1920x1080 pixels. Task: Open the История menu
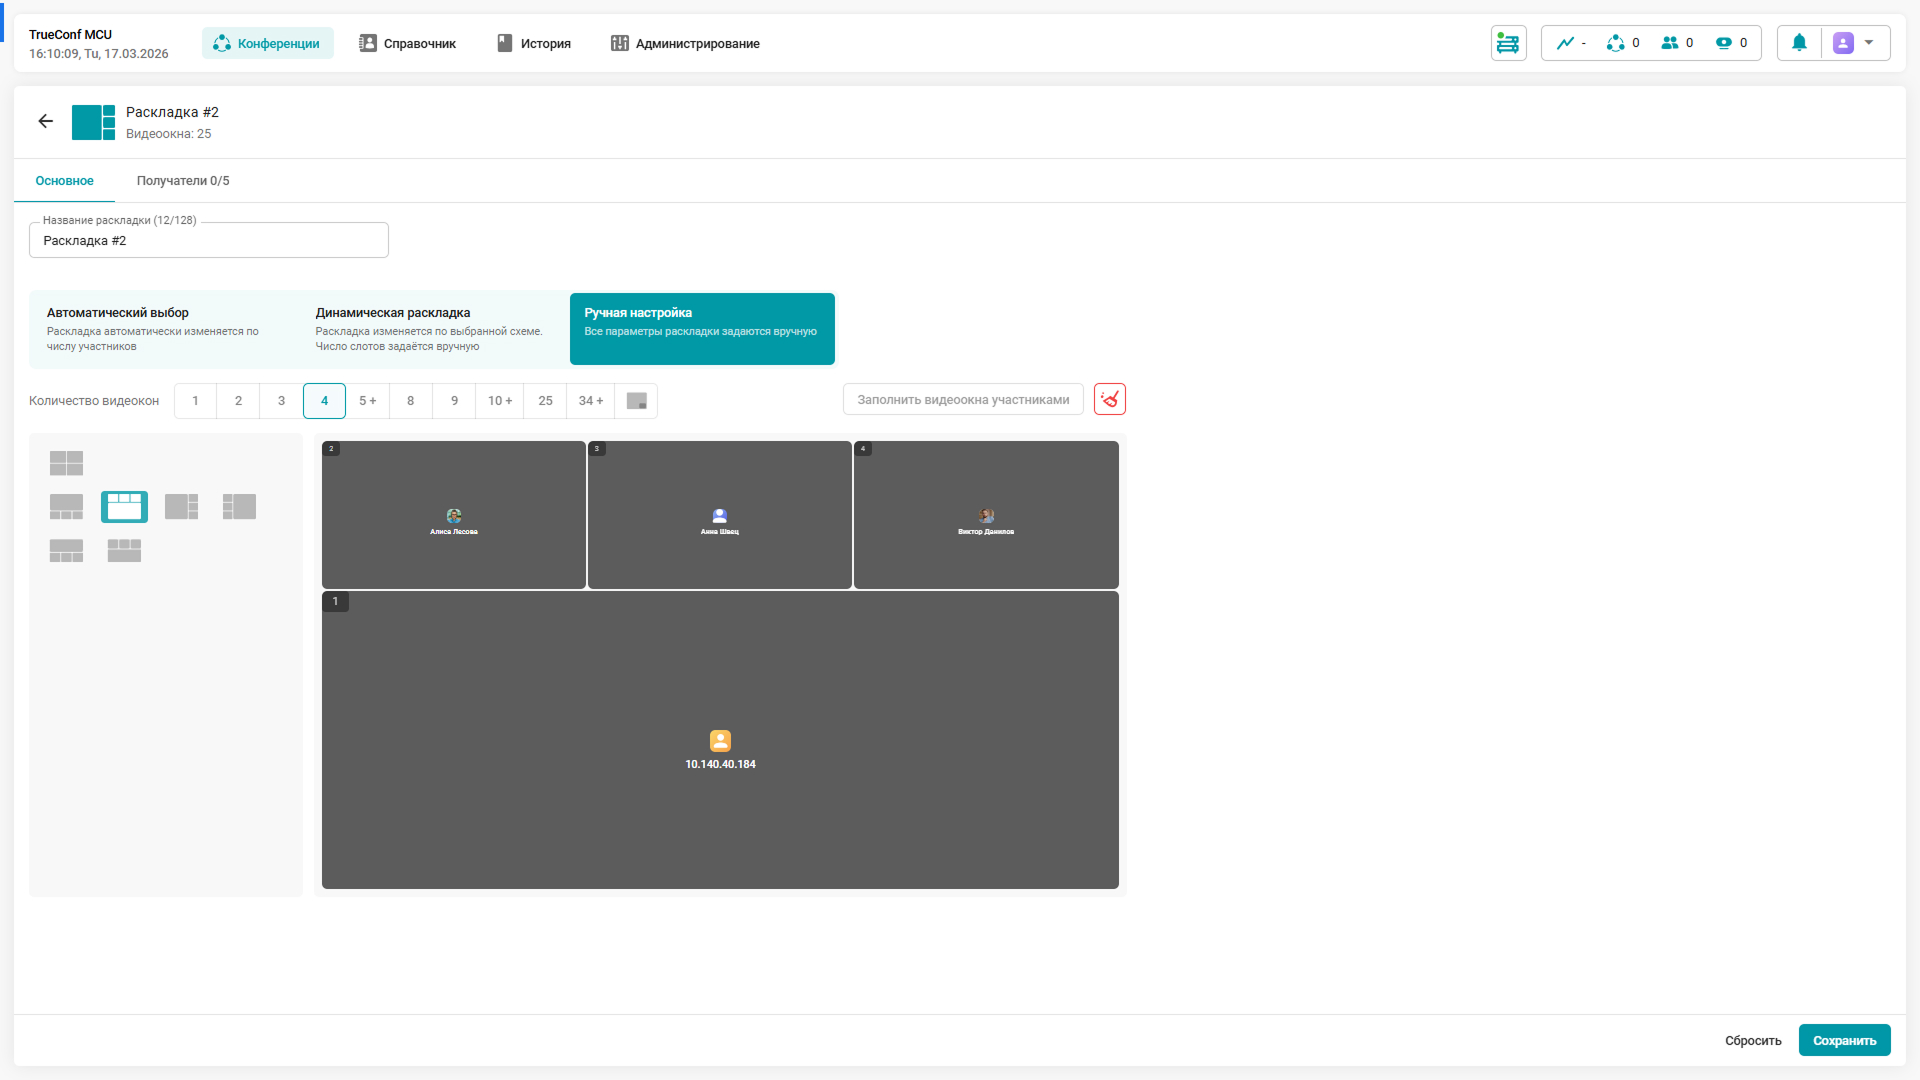point(534,43)
